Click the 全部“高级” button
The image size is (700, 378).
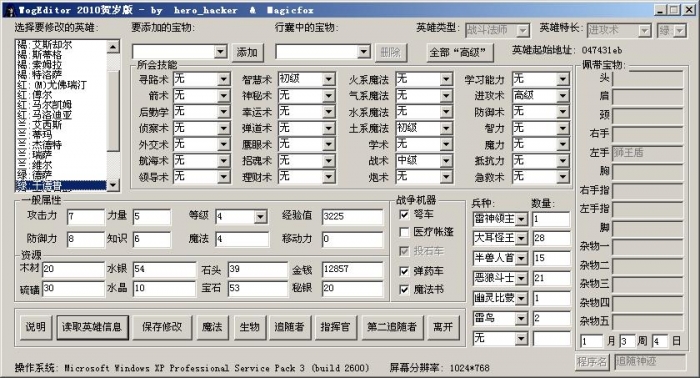pyautogui.click(x=460, y=53)
